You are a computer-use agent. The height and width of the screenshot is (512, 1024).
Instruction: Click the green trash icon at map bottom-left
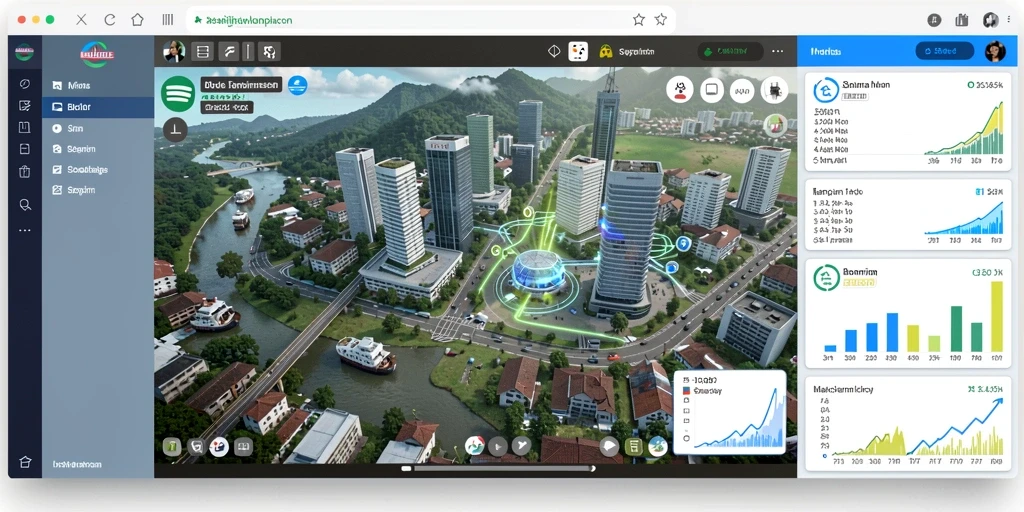click(172, 447)
